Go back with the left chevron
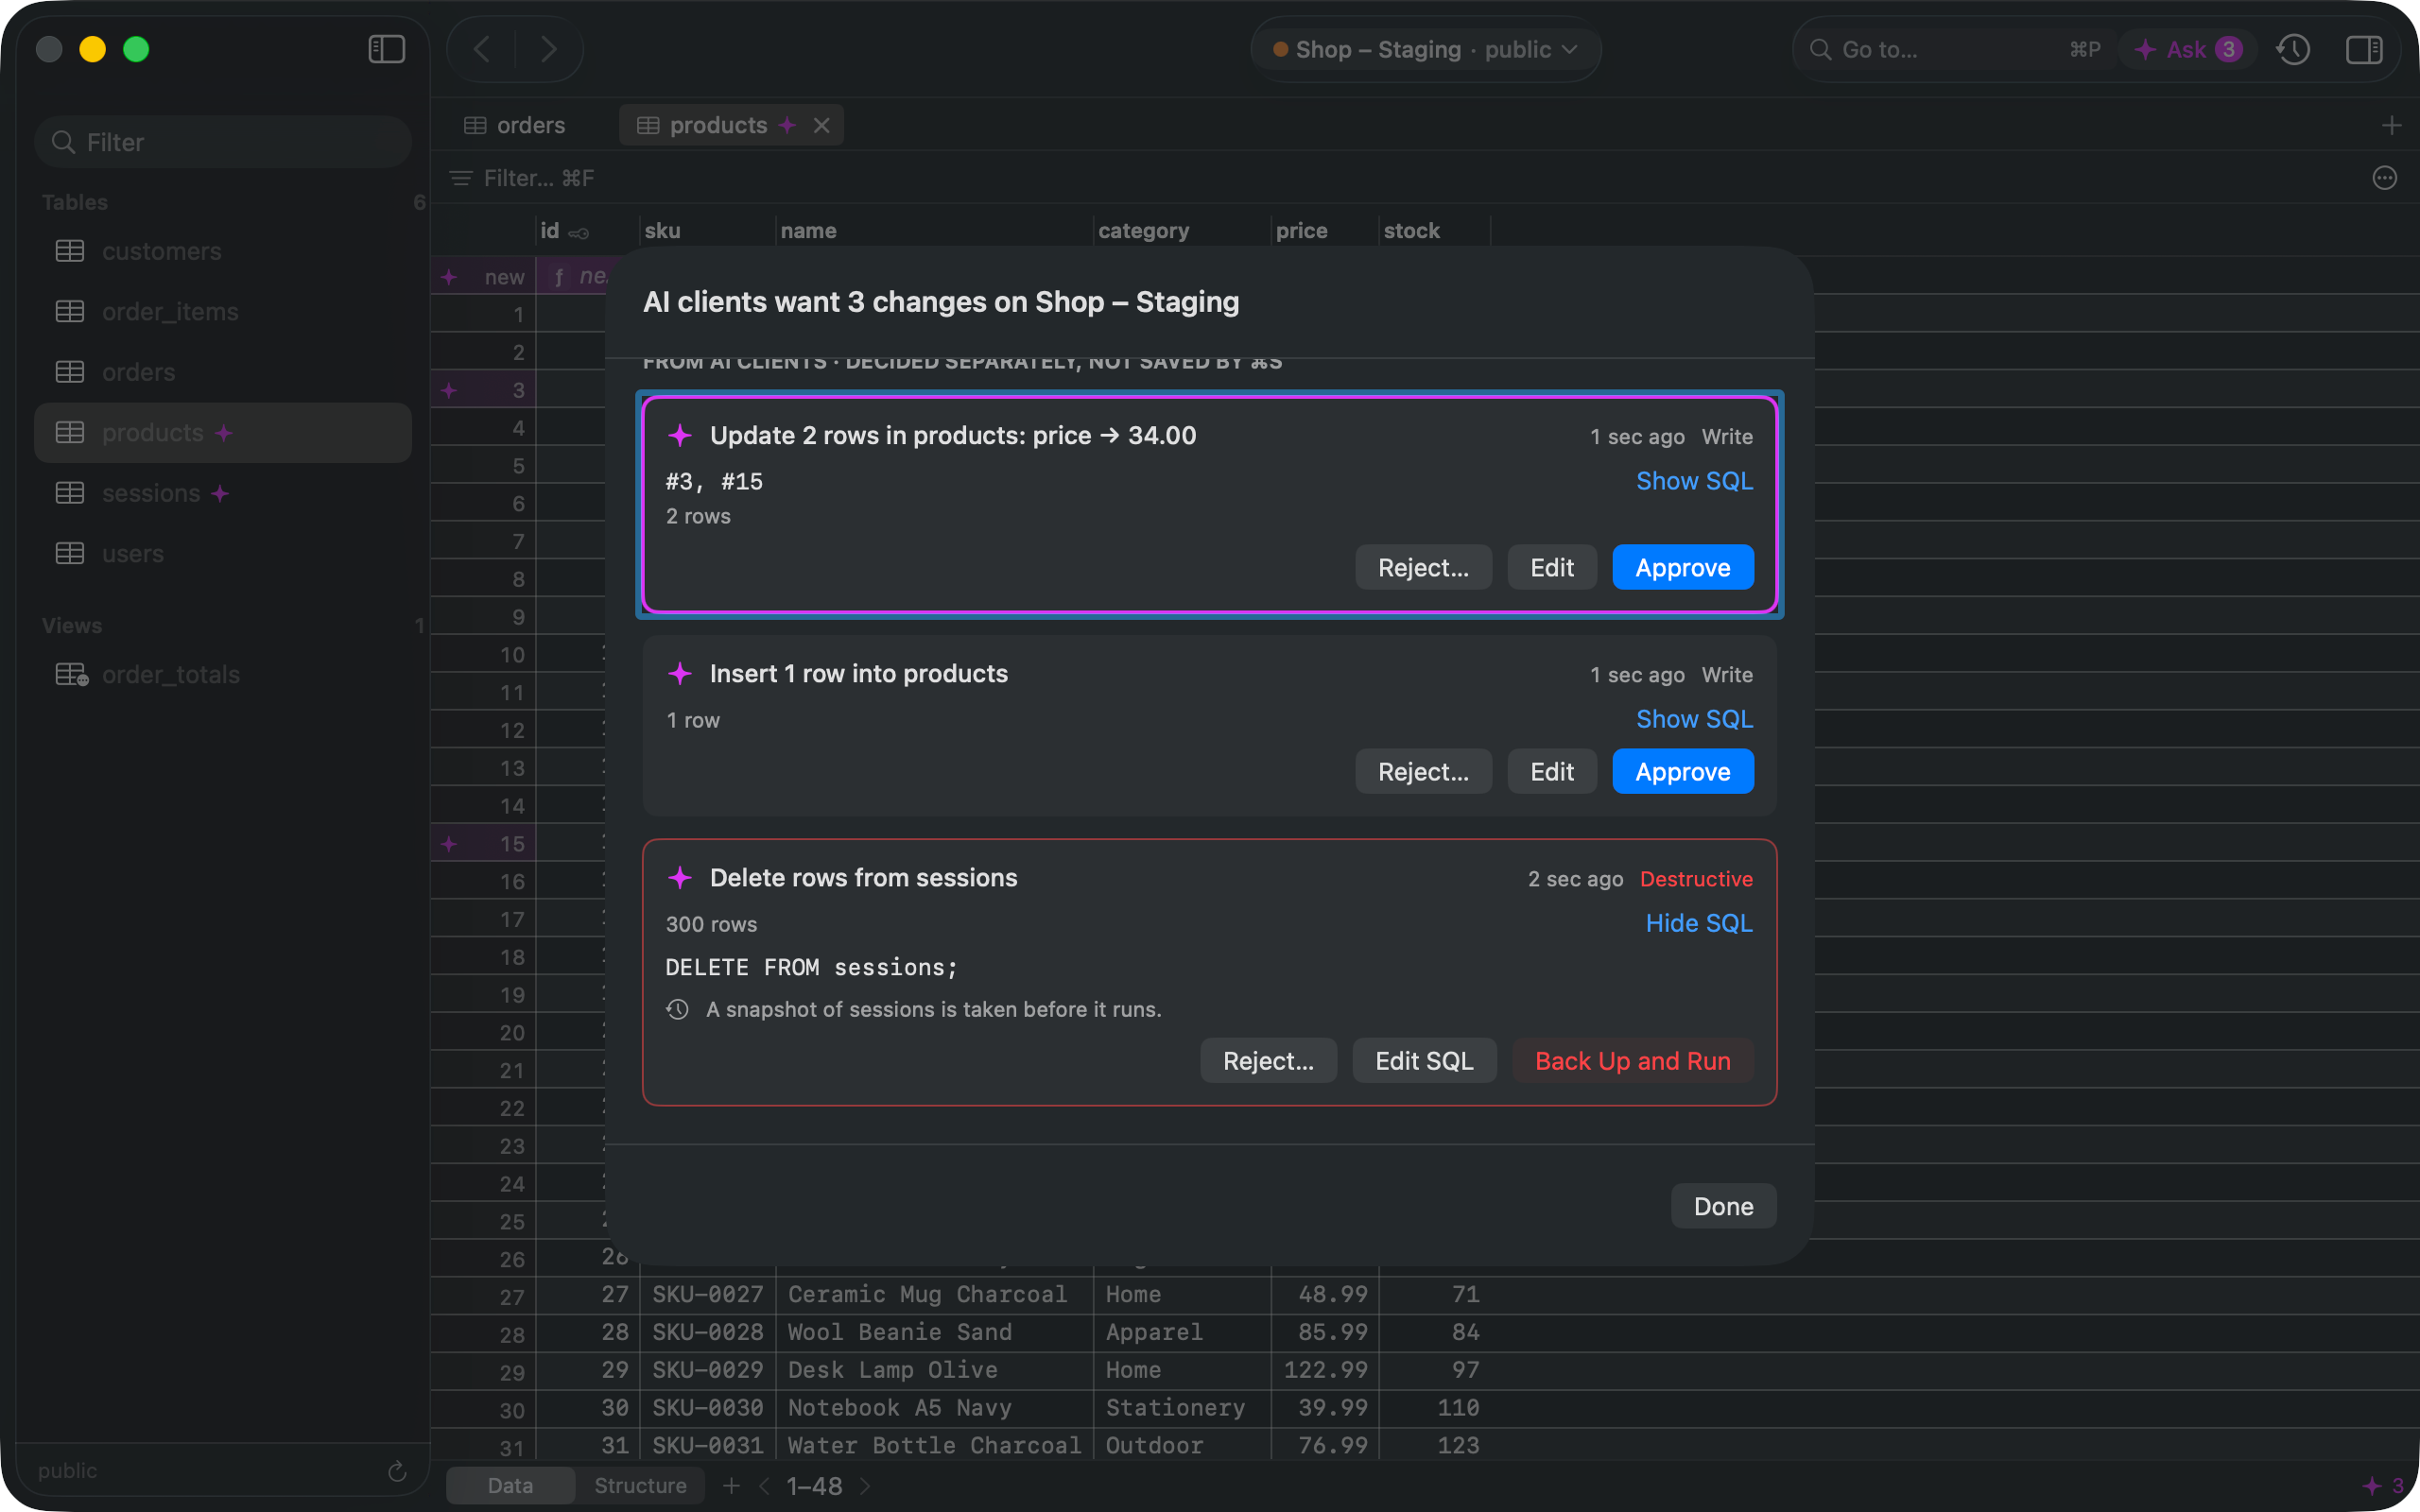The width and height of the screenshot is (2420, 1512). [482, 49]
